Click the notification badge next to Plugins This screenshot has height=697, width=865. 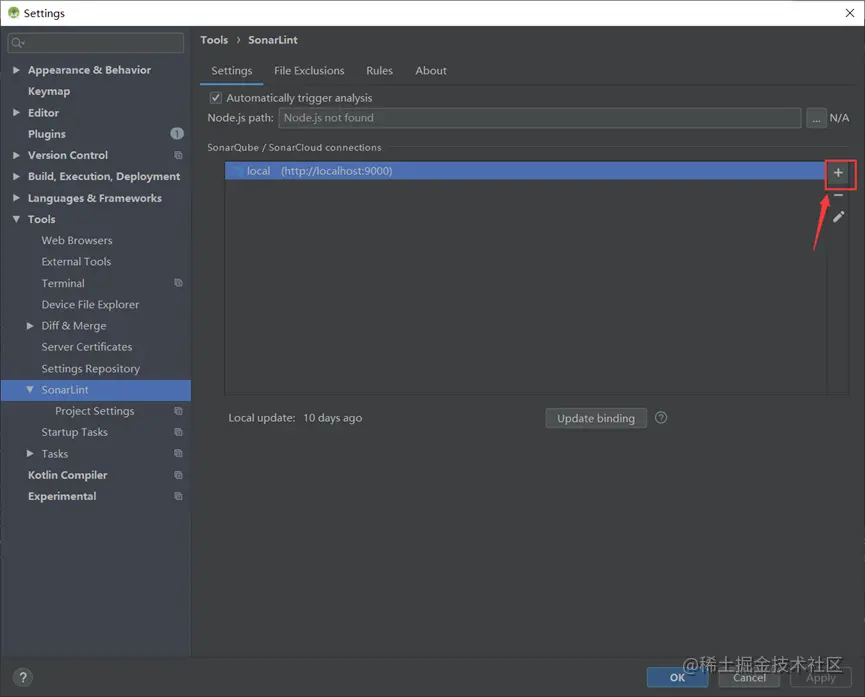point(177,133)
